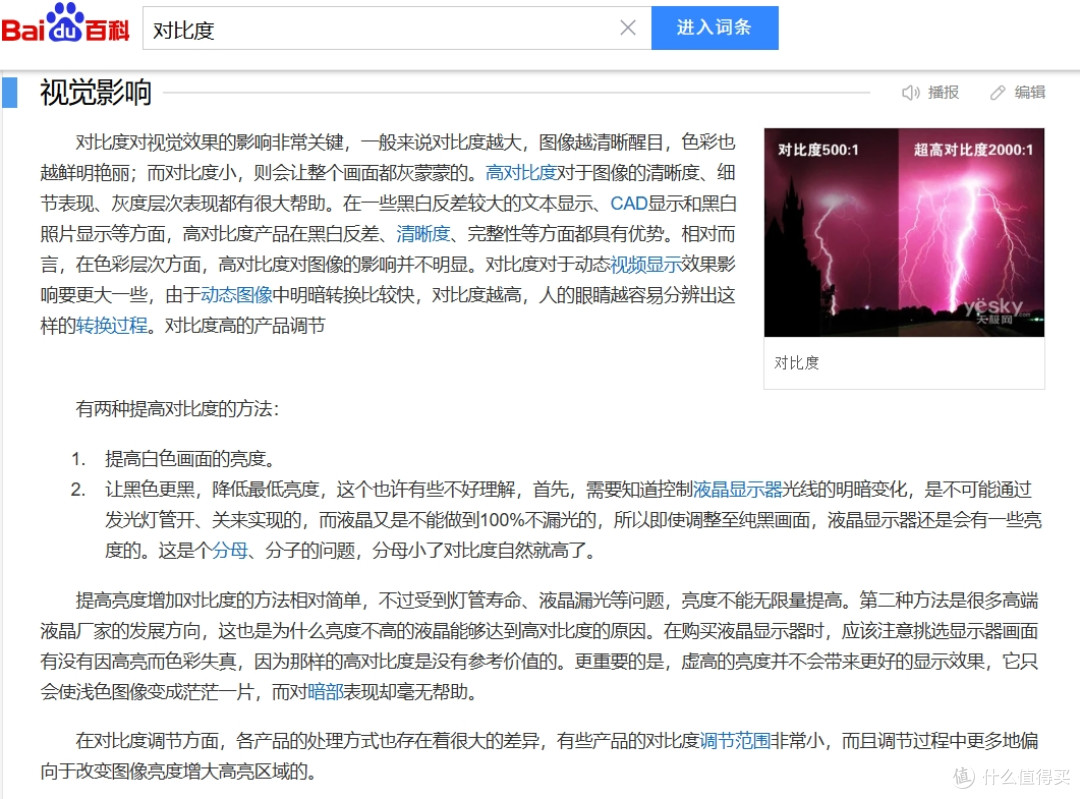The image size is (1080, 799).
Task: Clear search box with X icon
Action: click(x=627, y=28)
